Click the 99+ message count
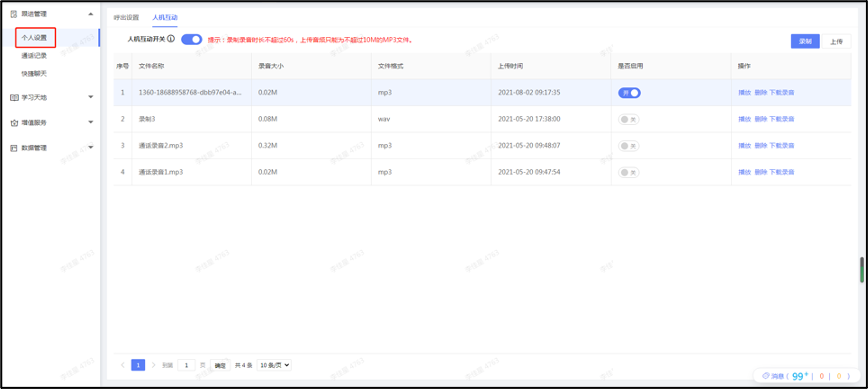This screenshot has height=389, width=868. [800, 376]
